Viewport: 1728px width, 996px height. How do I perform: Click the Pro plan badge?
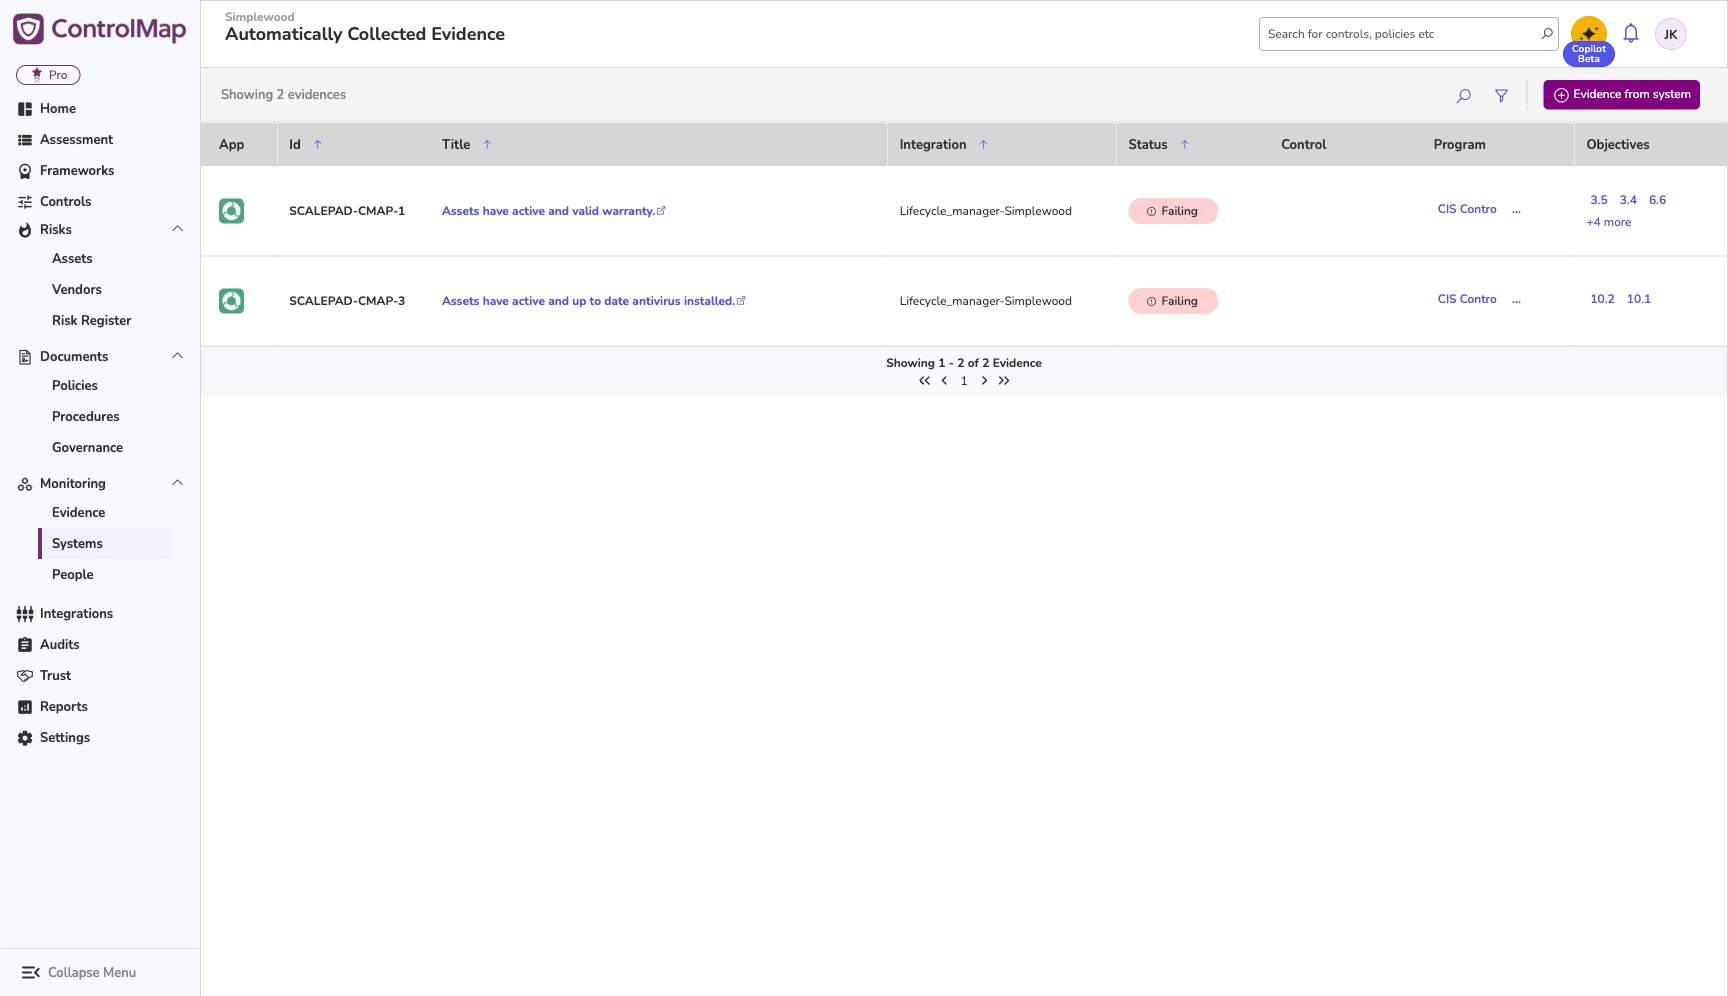(x=48, y=75)
